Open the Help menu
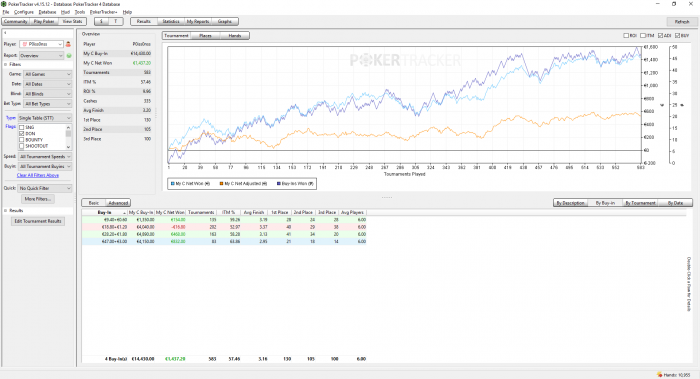This screenshot has height=379, width=700. coord(127,12)
